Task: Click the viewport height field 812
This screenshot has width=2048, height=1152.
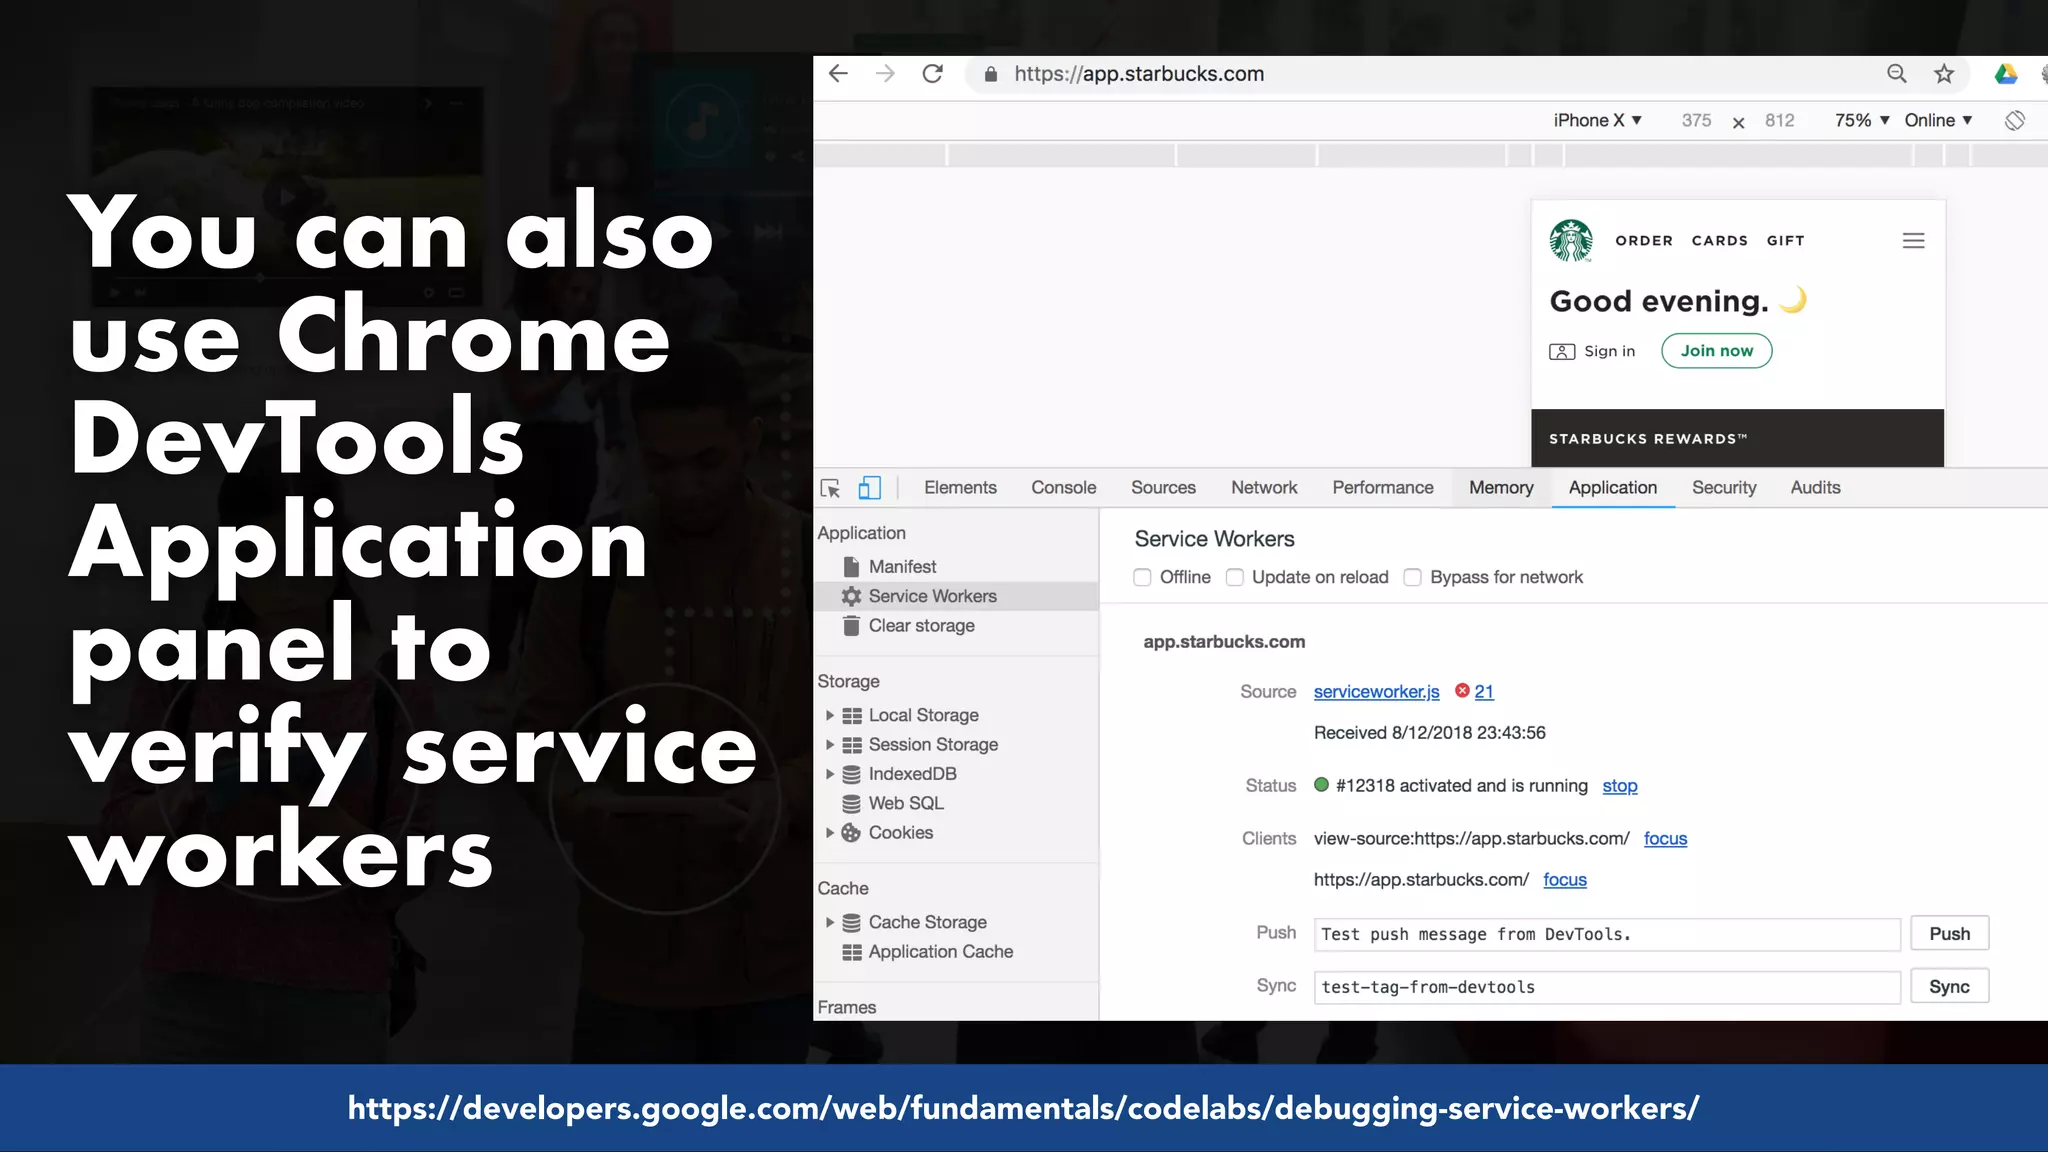Action: pos(1779,121)
